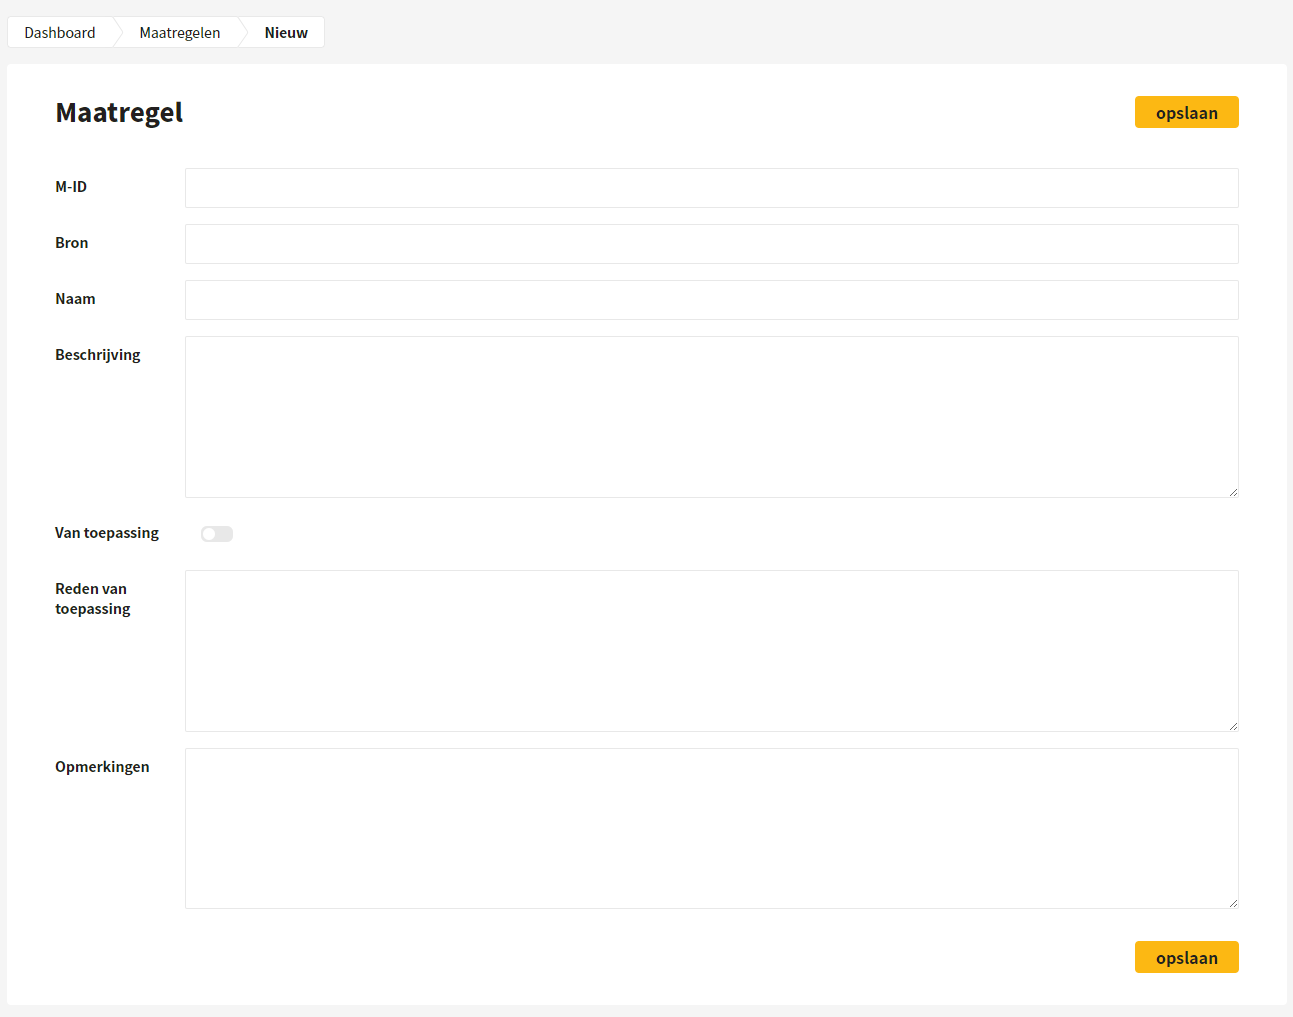Viewport: 1293px width, 1017px height.
Task: Focus the Opmerkingen text area
Action: click(x=712, y=829)
